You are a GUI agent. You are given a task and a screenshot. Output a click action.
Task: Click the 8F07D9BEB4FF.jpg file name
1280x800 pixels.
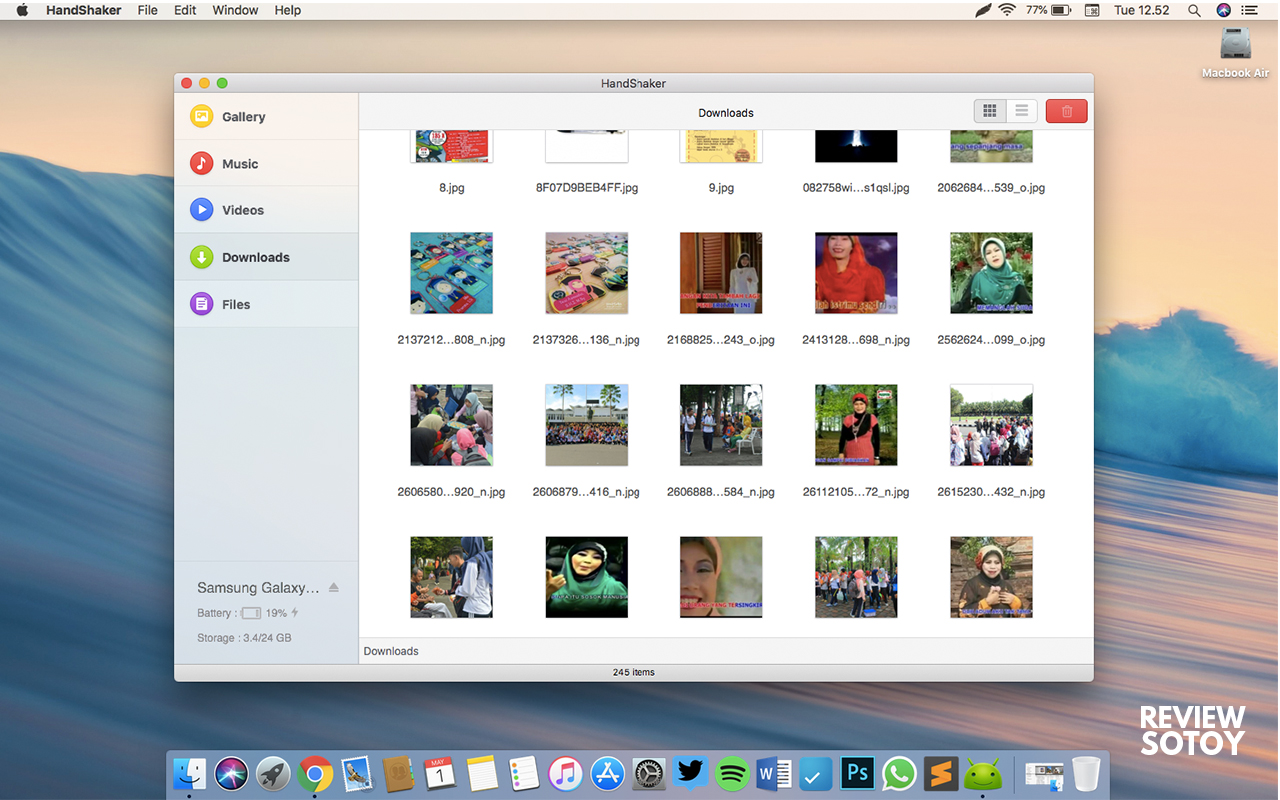586,187
